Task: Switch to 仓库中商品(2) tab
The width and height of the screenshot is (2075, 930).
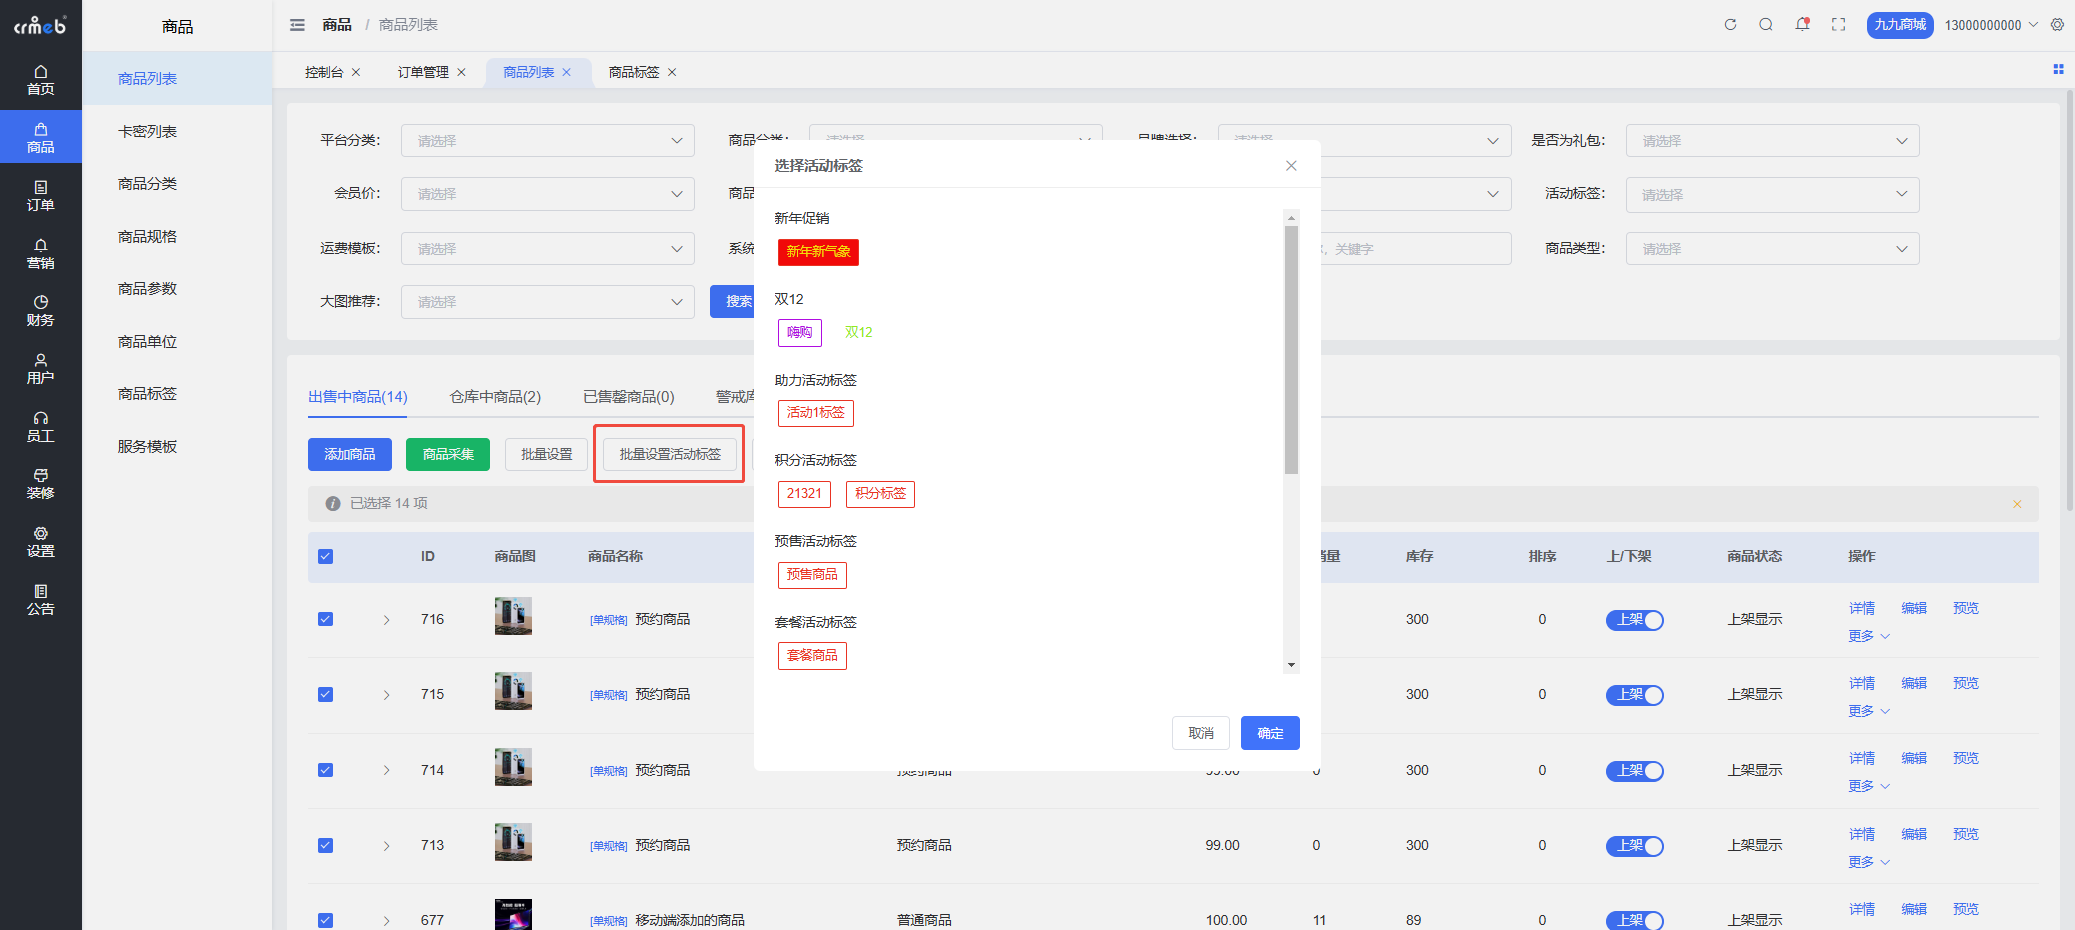Action: pyautogui.click(x=495, y=397)
